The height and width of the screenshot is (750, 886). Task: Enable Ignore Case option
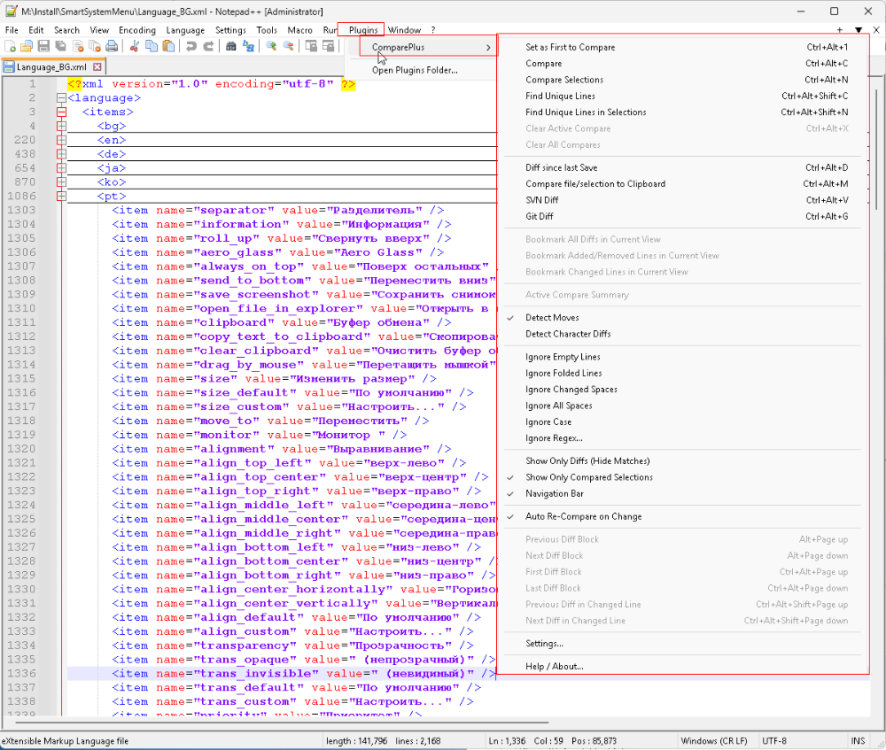point(682,422)
